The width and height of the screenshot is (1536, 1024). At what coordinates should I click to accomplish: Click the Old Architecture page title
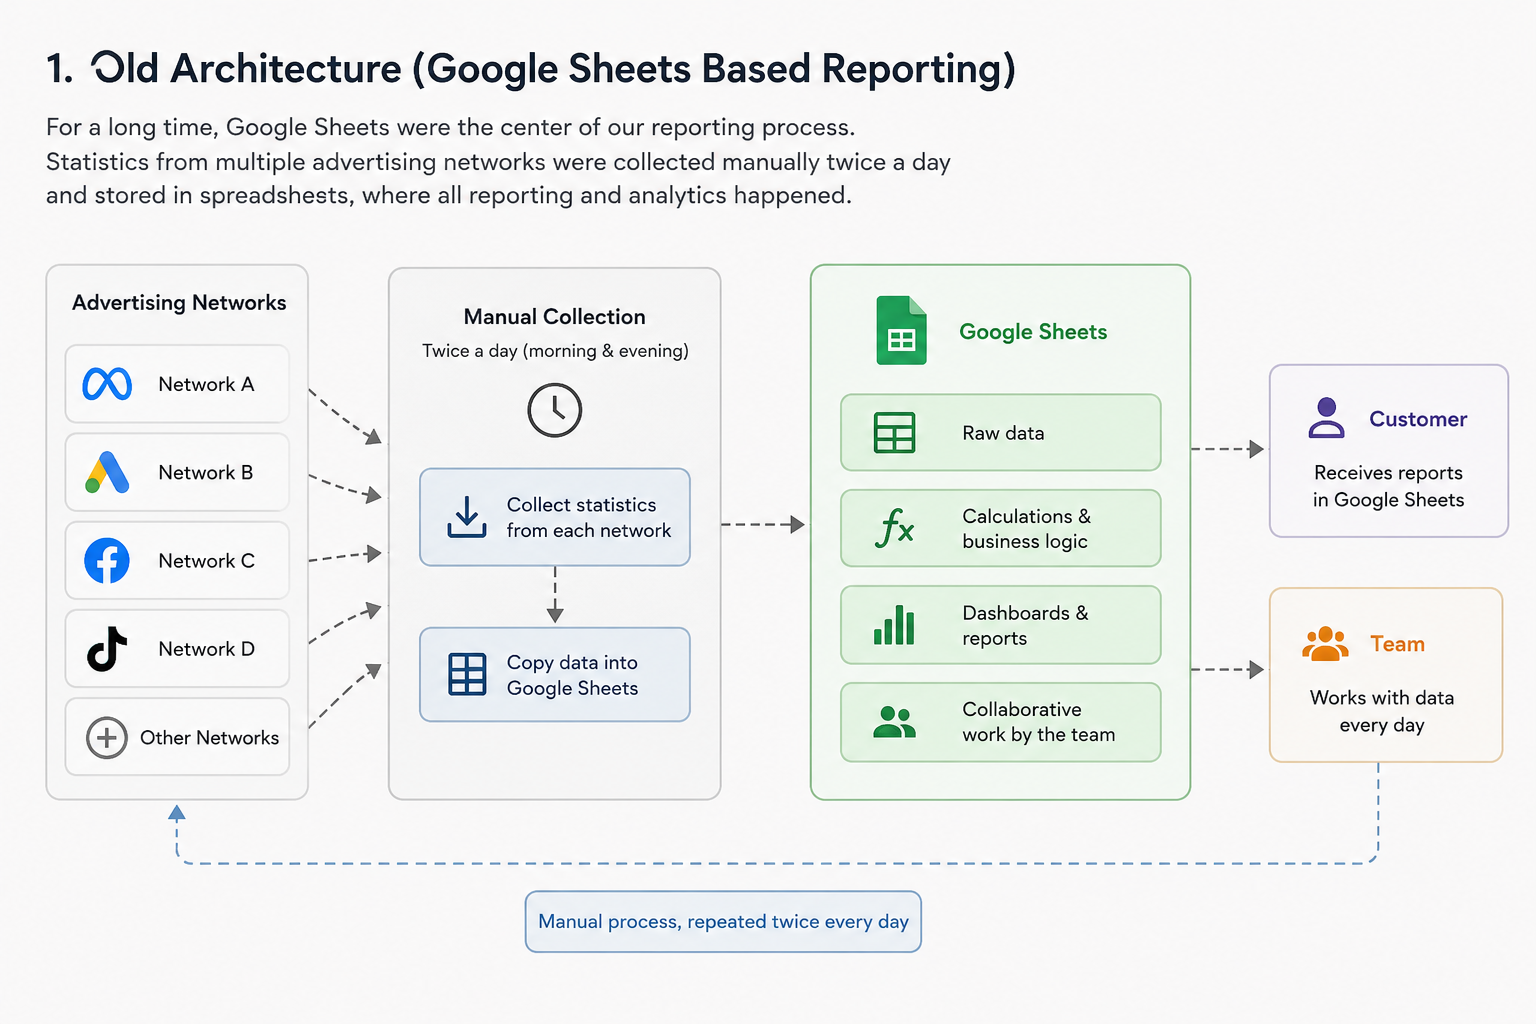point(531,69)
